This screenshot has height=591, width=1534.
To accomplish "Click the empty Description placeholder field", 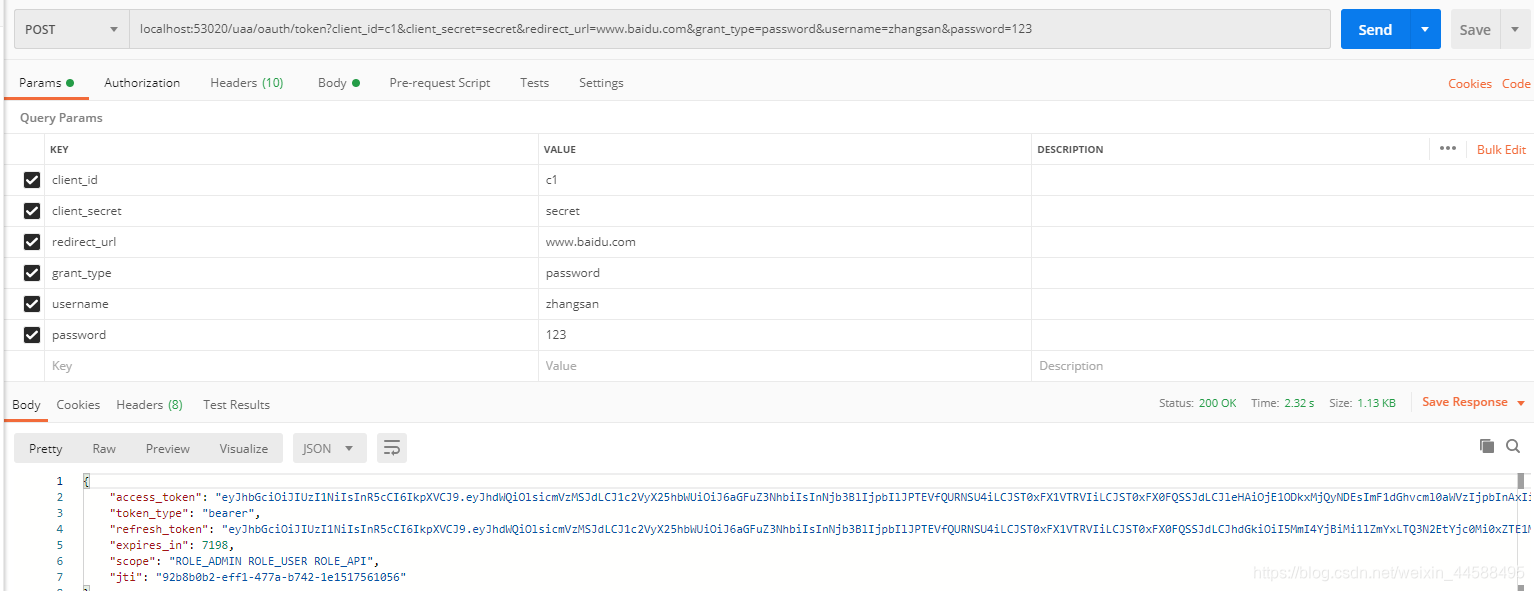I will [x=1280, y=366].
